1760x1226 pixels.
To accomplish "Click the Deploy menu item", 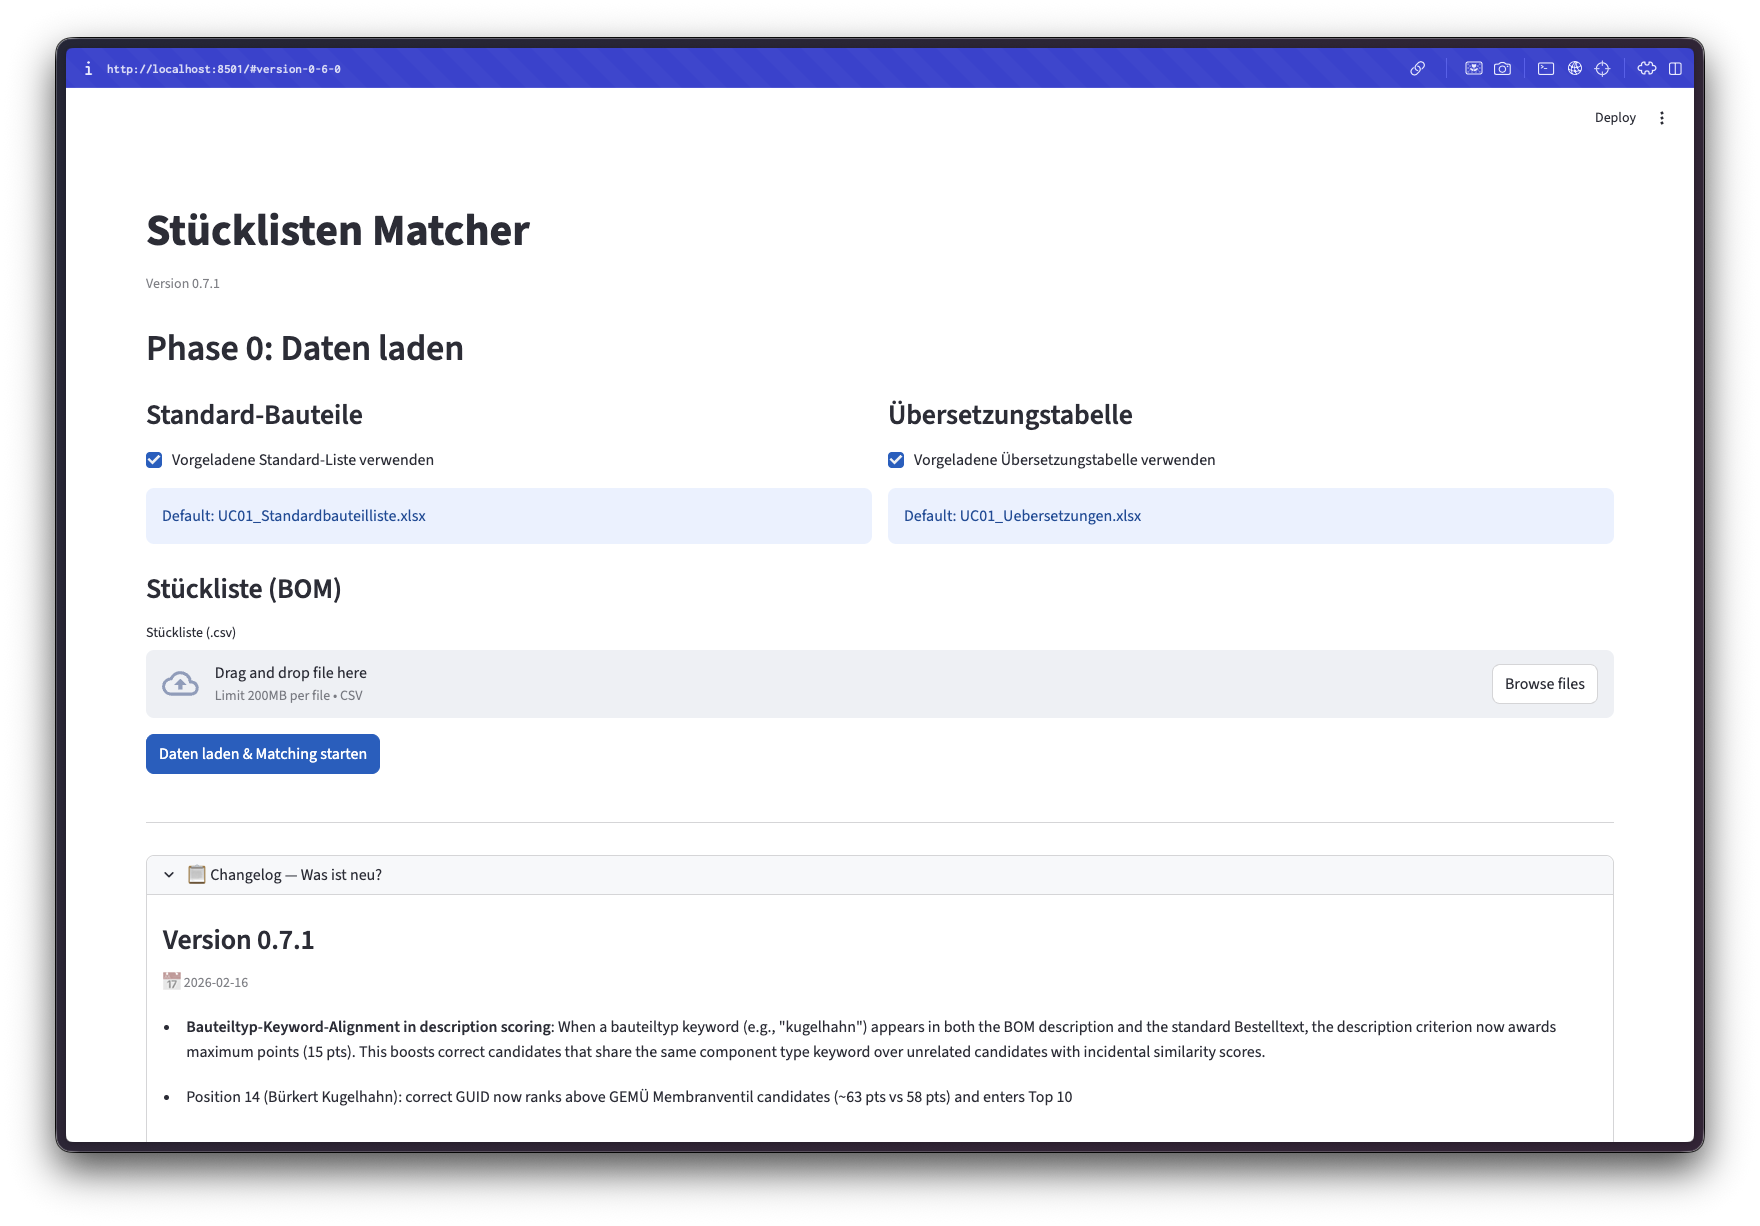I will [x=1615, y=117].
